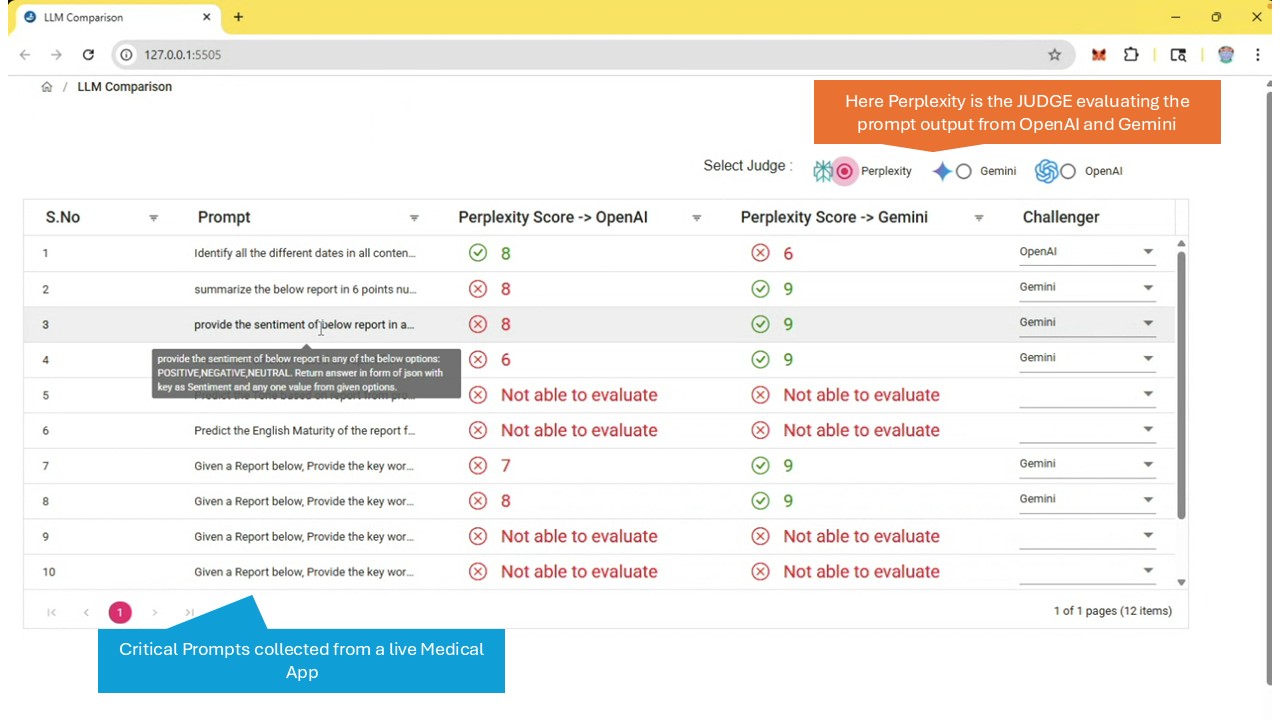
Task: Go to first page of table
Action: pyautogui.click(x=52, y=612)
